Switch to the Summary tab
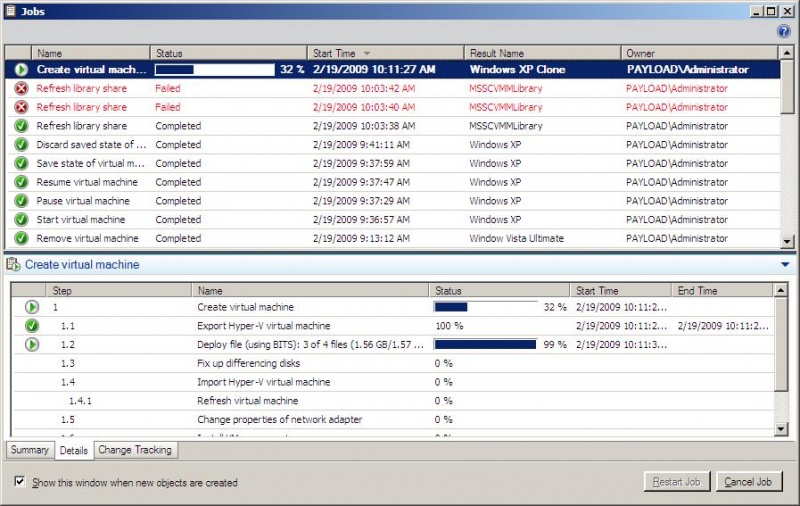 tap(30, 450)
